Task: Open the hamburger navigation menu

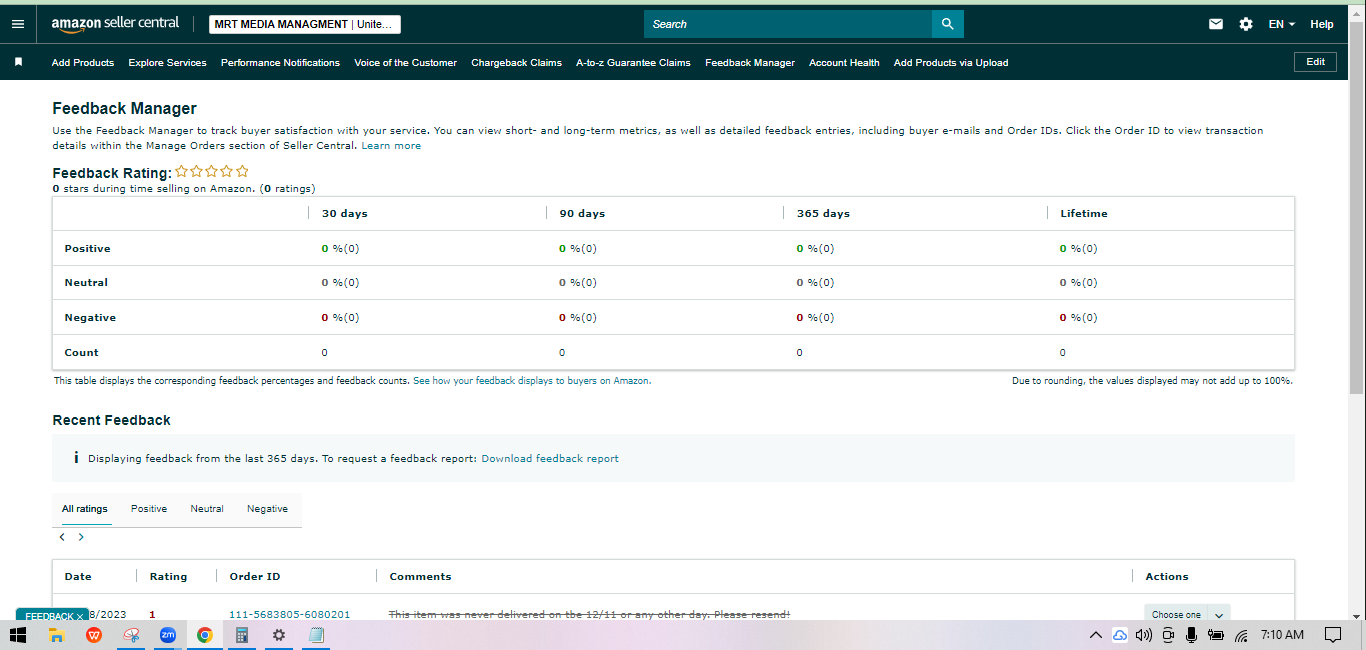Action: [x=17, y=24]
